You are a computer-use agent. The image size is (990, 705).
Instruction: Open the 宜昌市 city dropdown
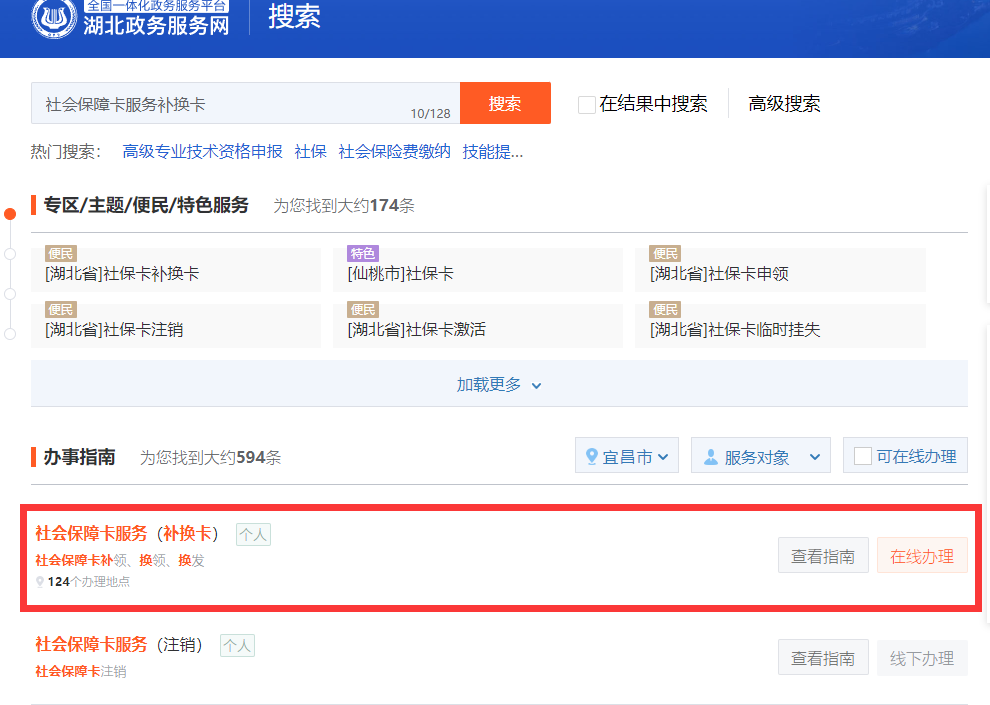pyautogui.click(x=627, y=457)
